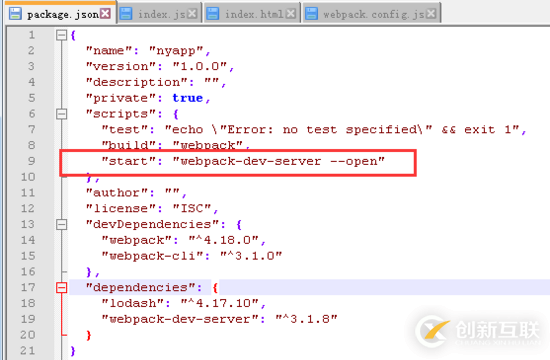Click the "private" key

pos(120,98)
